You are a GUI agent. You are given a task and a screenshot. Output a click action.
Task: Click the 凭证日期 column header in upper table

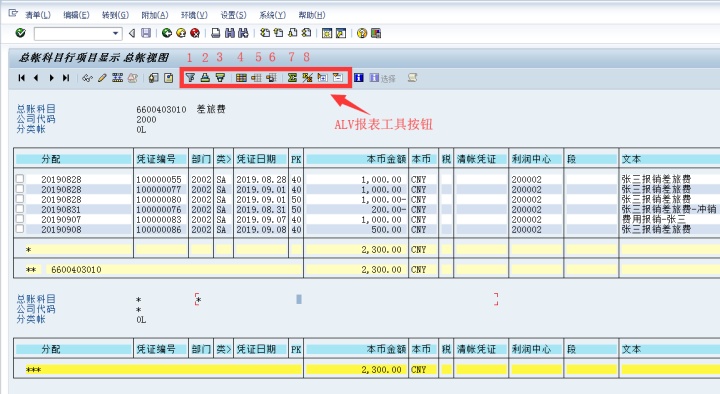[x=261, y=159]
